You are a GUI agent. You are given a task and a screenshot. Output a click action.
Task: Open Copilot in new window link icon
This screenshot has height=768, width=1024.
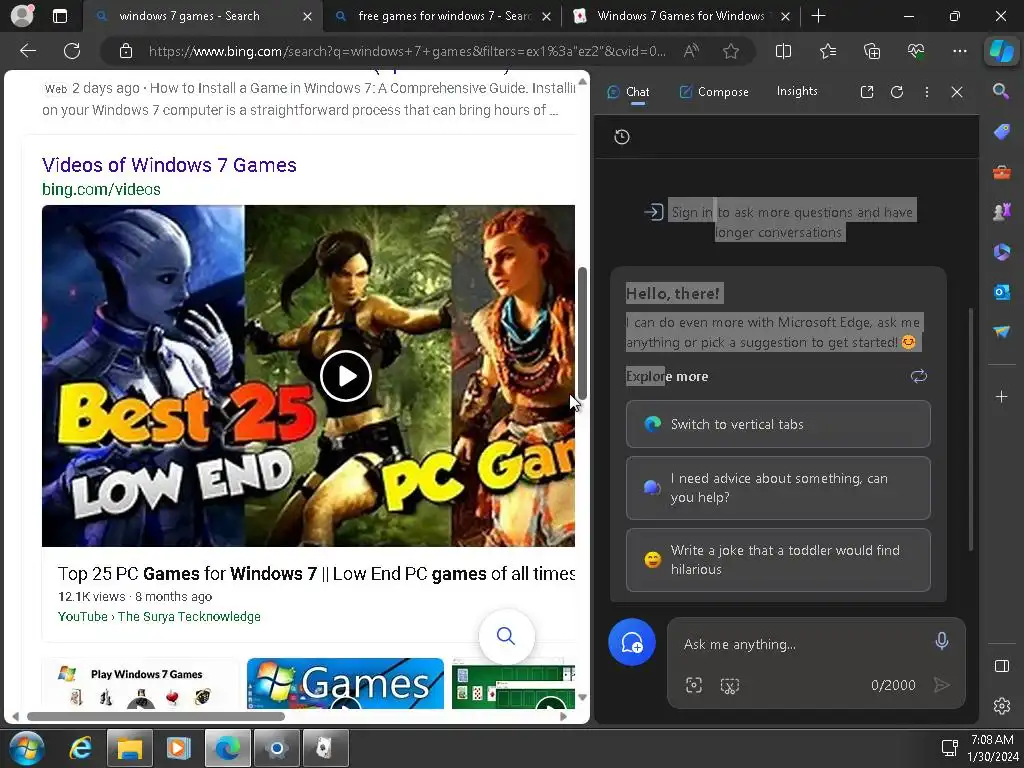pyautogui.click(x=867, y=92)
